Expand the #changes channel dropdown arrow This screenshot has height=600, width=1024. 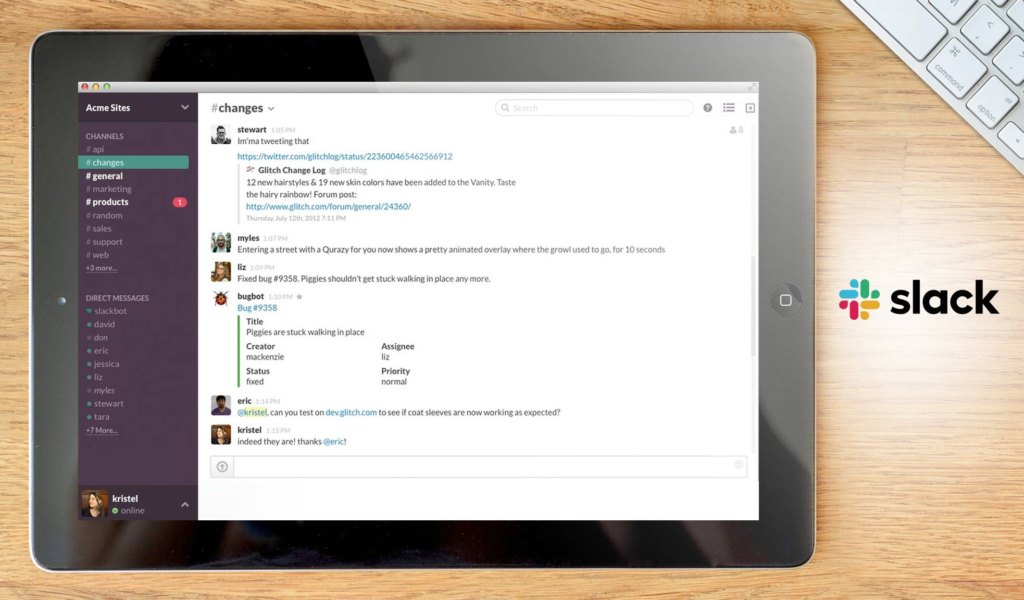[271, 109]
